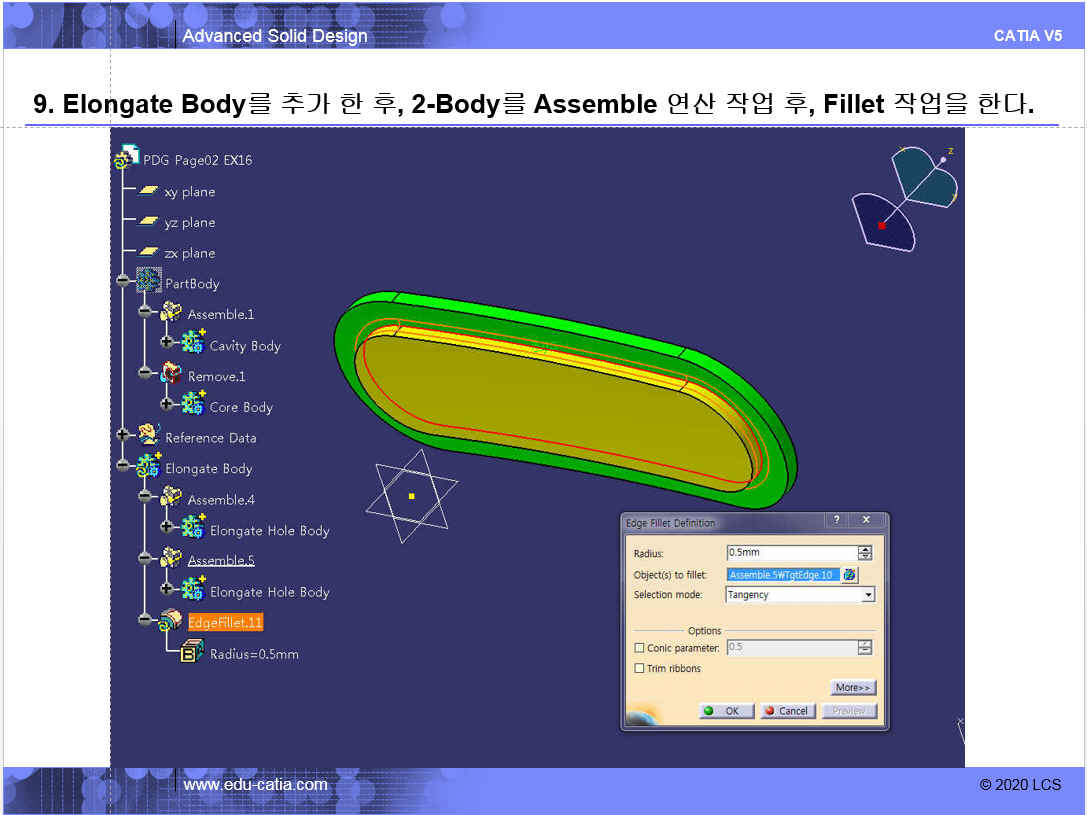Select the EdgeFillet.11 feature icon

coord(171,621)
